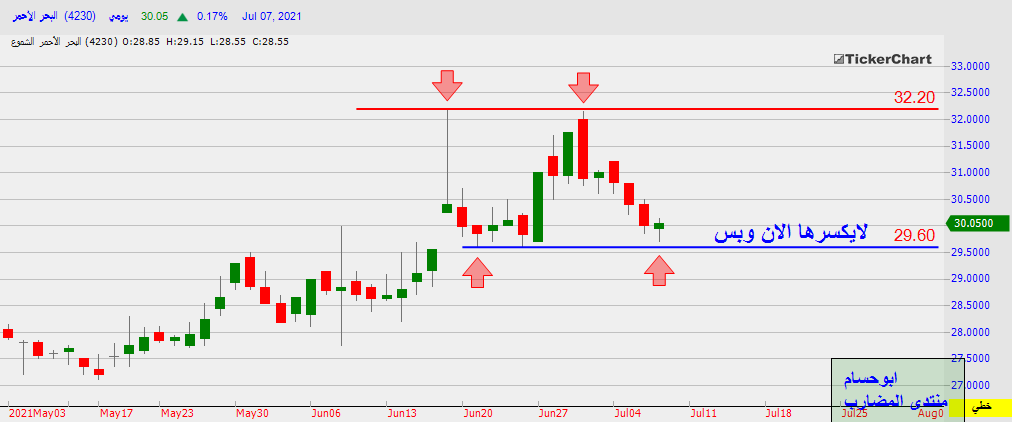Click the high value H:29.15

(185, 42)
